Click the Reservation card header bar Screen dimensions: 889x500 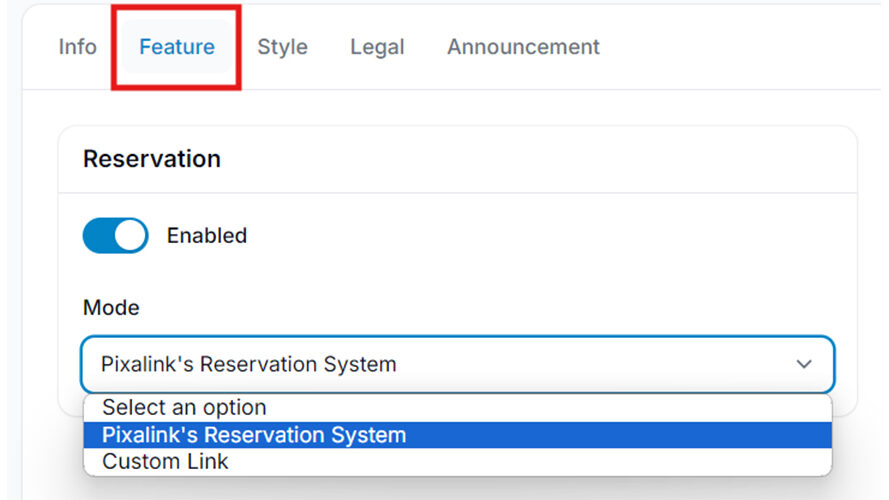[x=458, y=159]
